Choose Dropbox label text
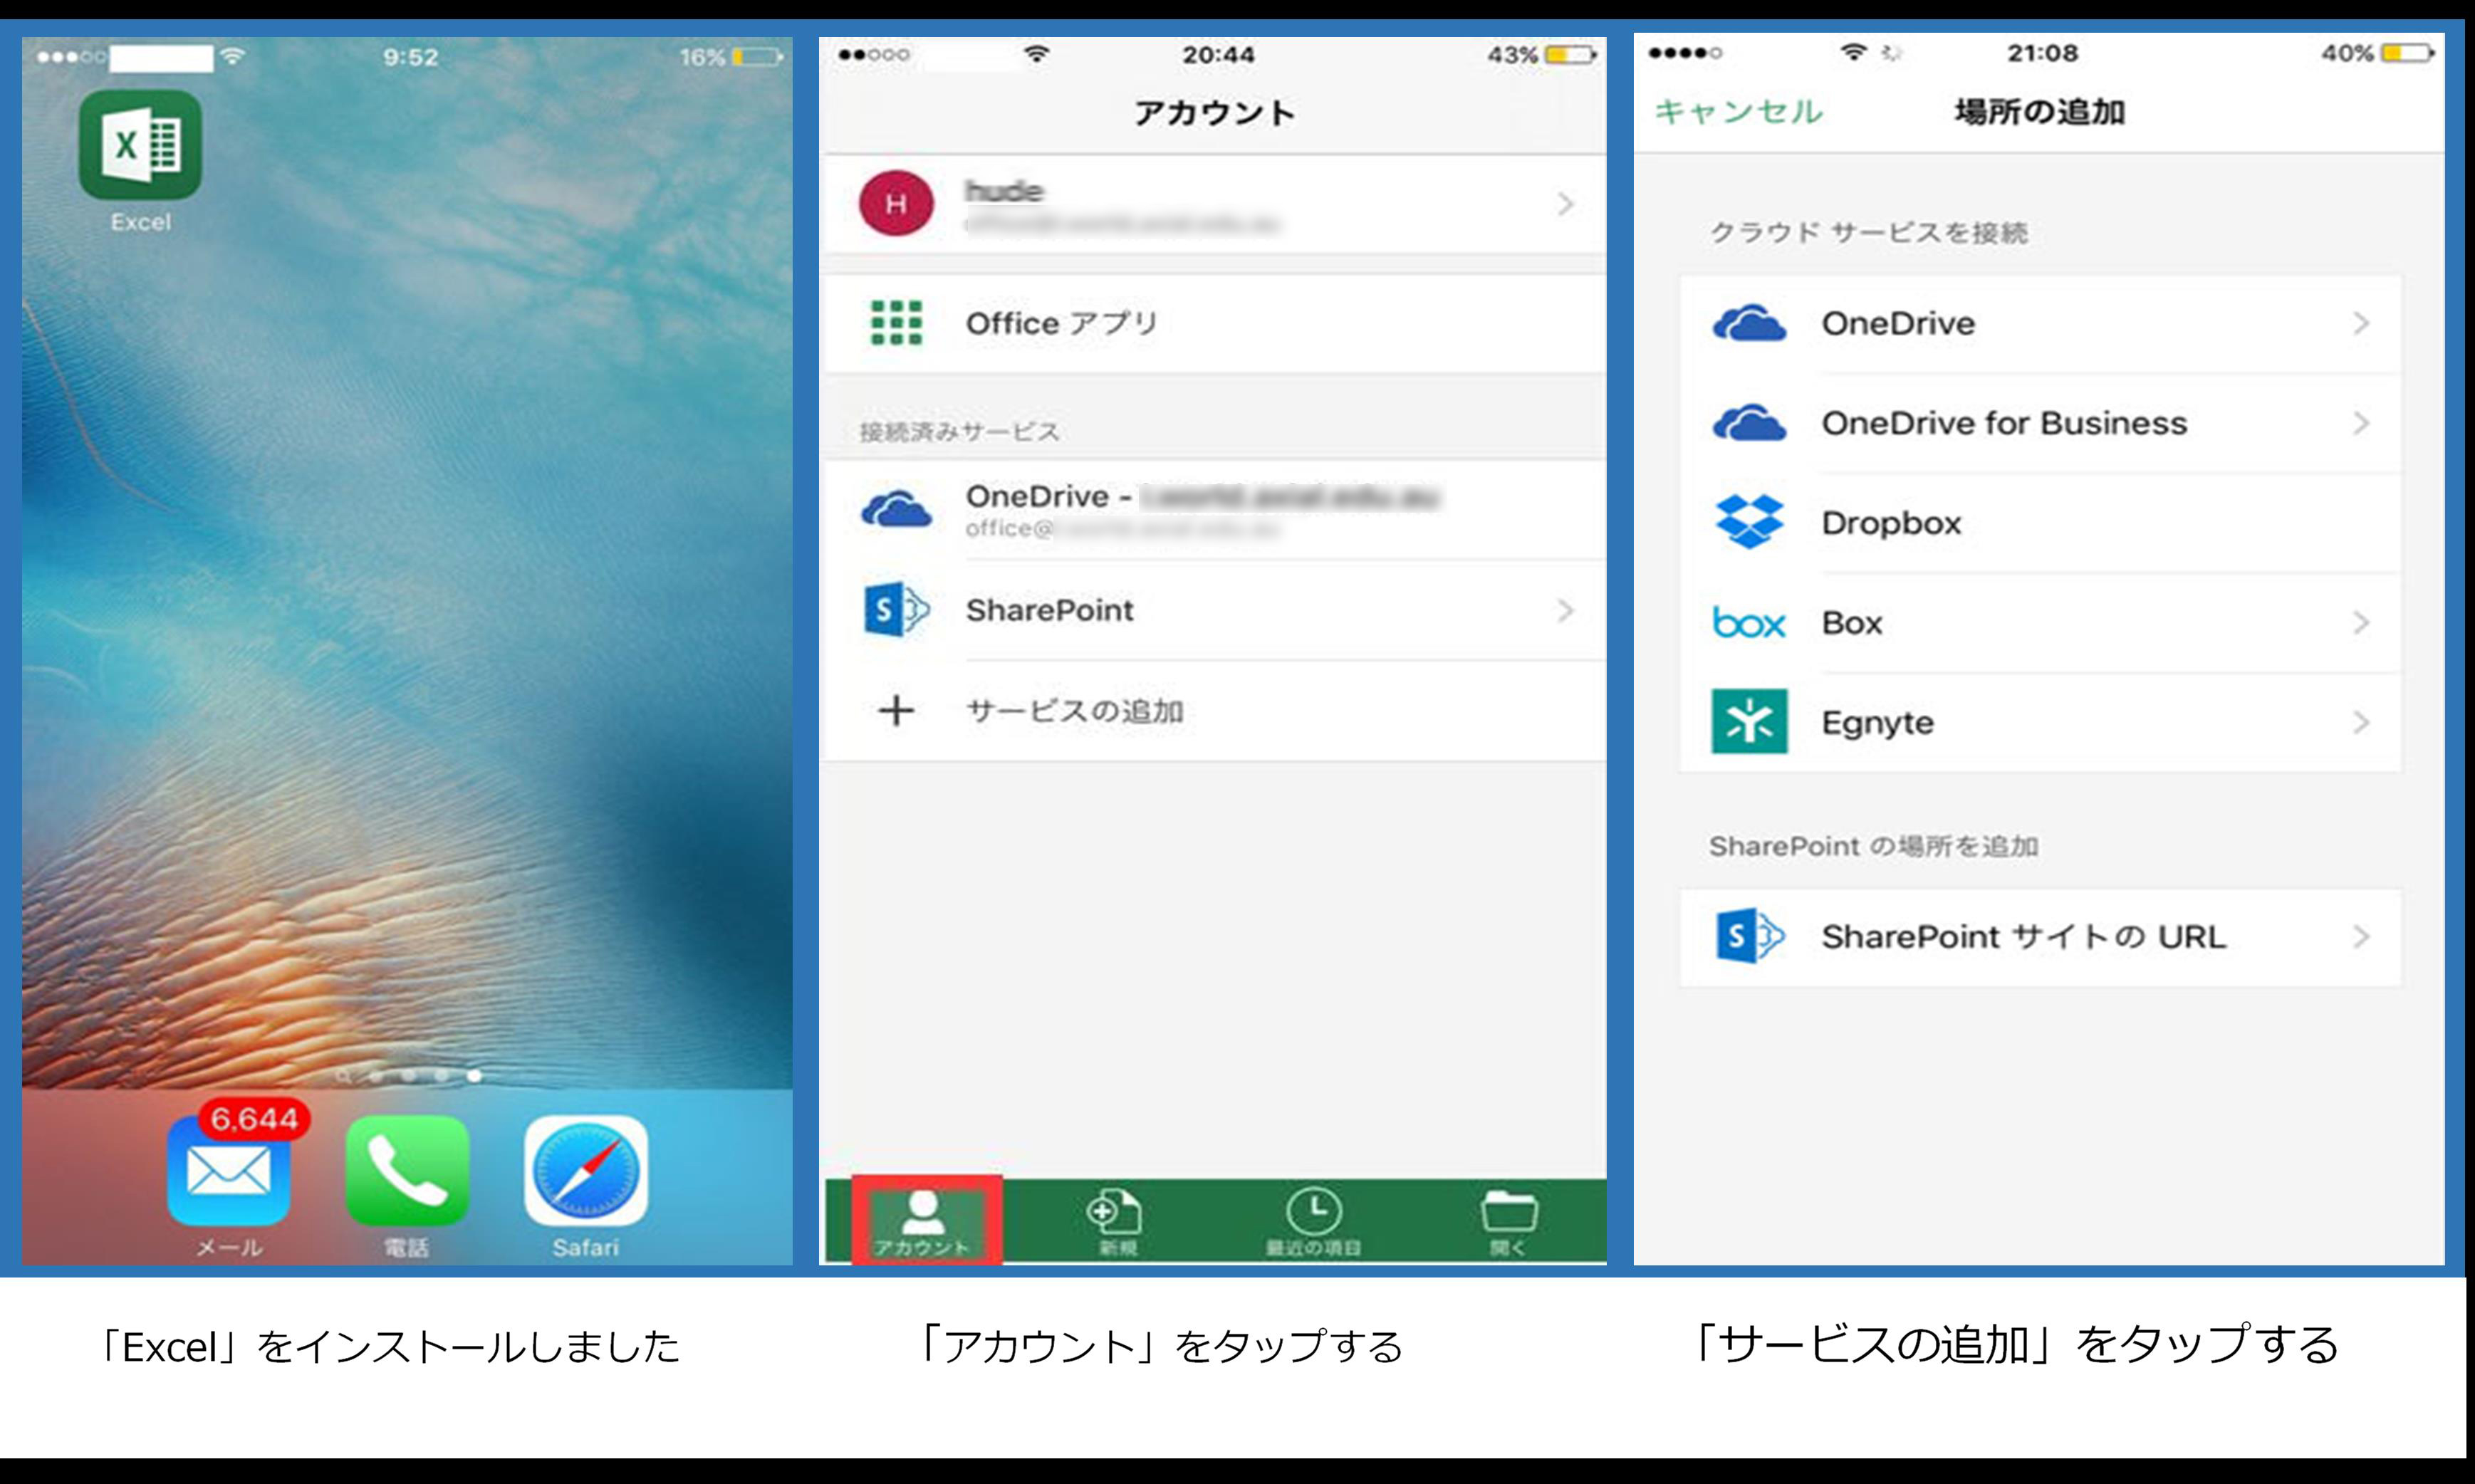 click(1891, 523)
